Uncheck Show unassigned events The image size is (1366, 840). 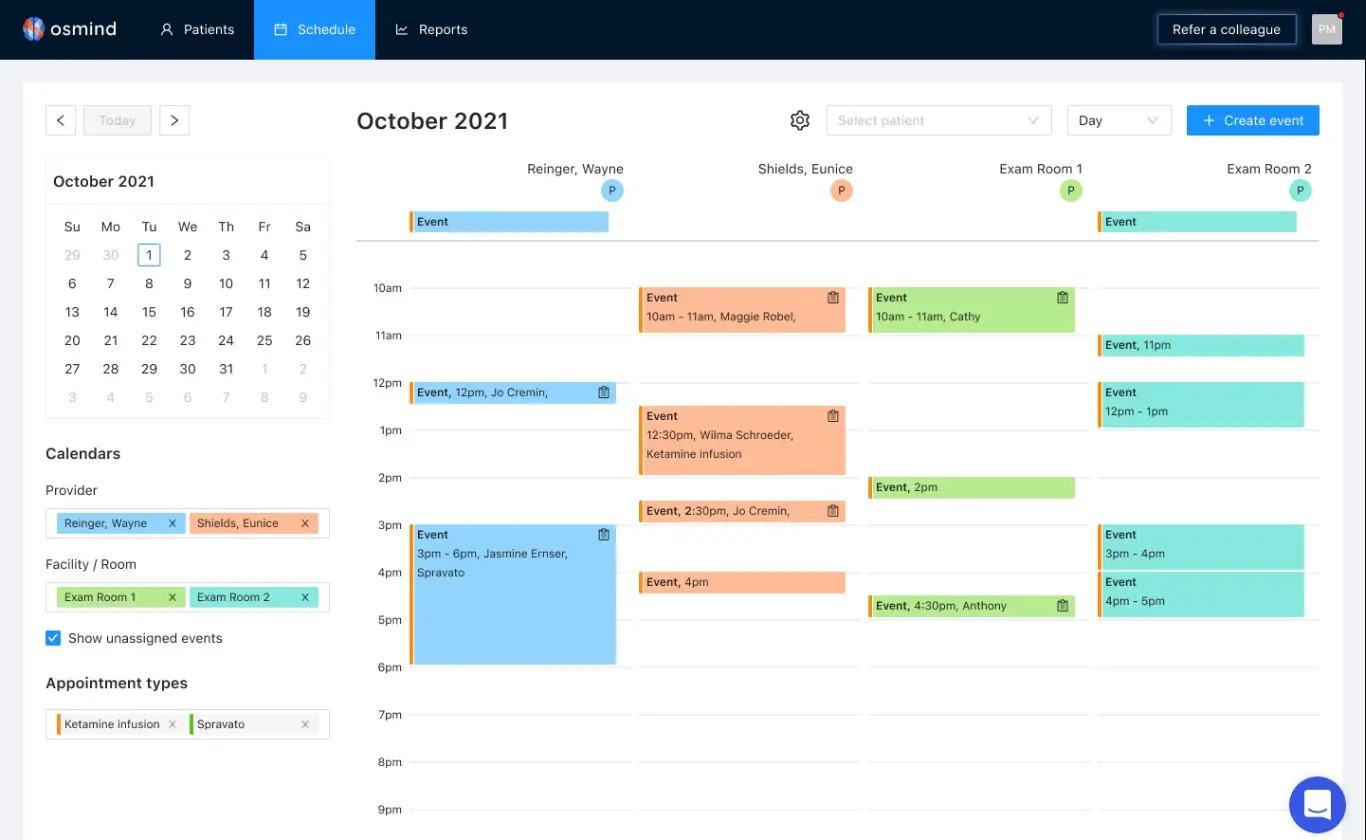[52, 638]
